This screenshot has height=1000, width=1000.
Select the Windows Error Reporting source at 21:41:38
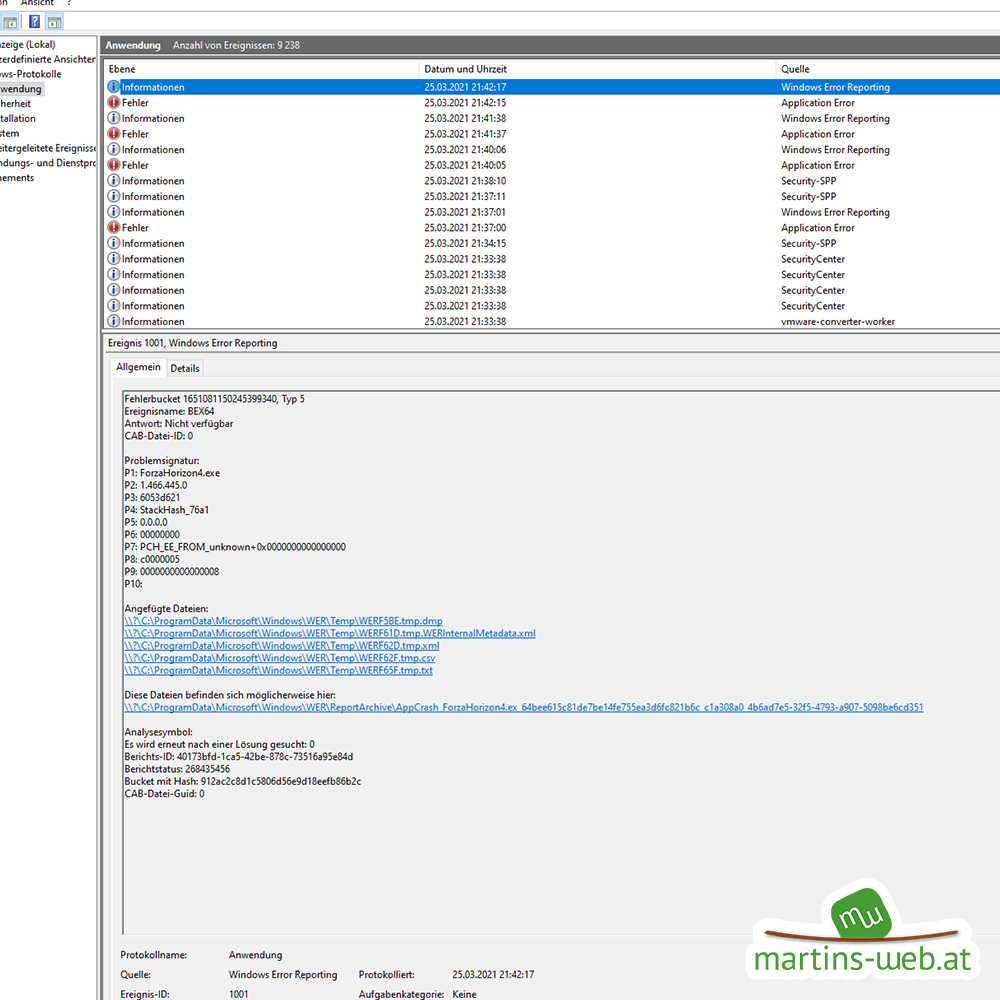[x=835, y=118]
